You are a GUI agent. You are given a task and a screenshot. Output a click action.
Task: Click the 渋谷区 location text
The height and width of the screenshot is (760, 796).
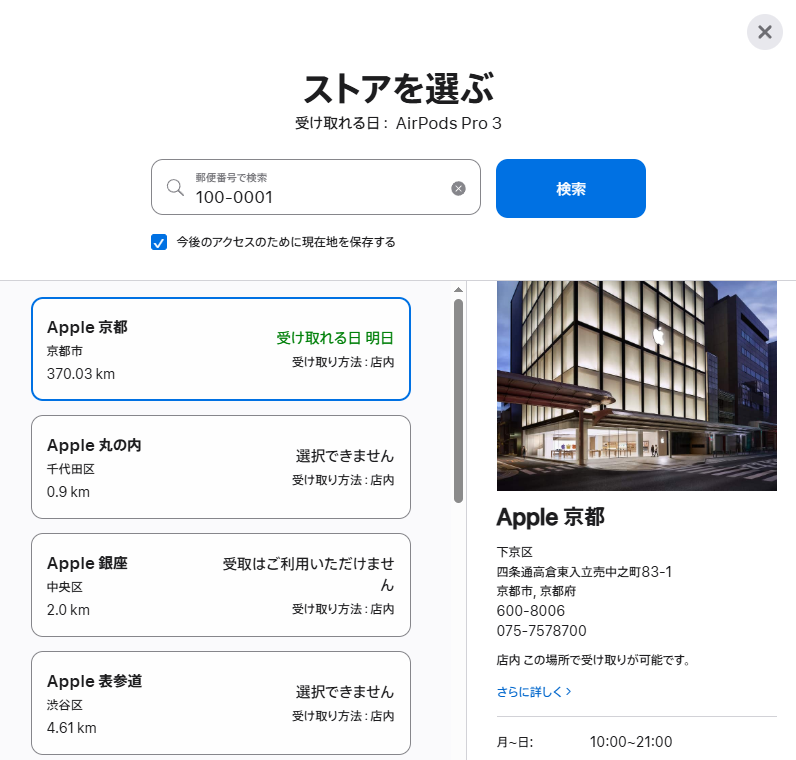click(x=64, y=705)
